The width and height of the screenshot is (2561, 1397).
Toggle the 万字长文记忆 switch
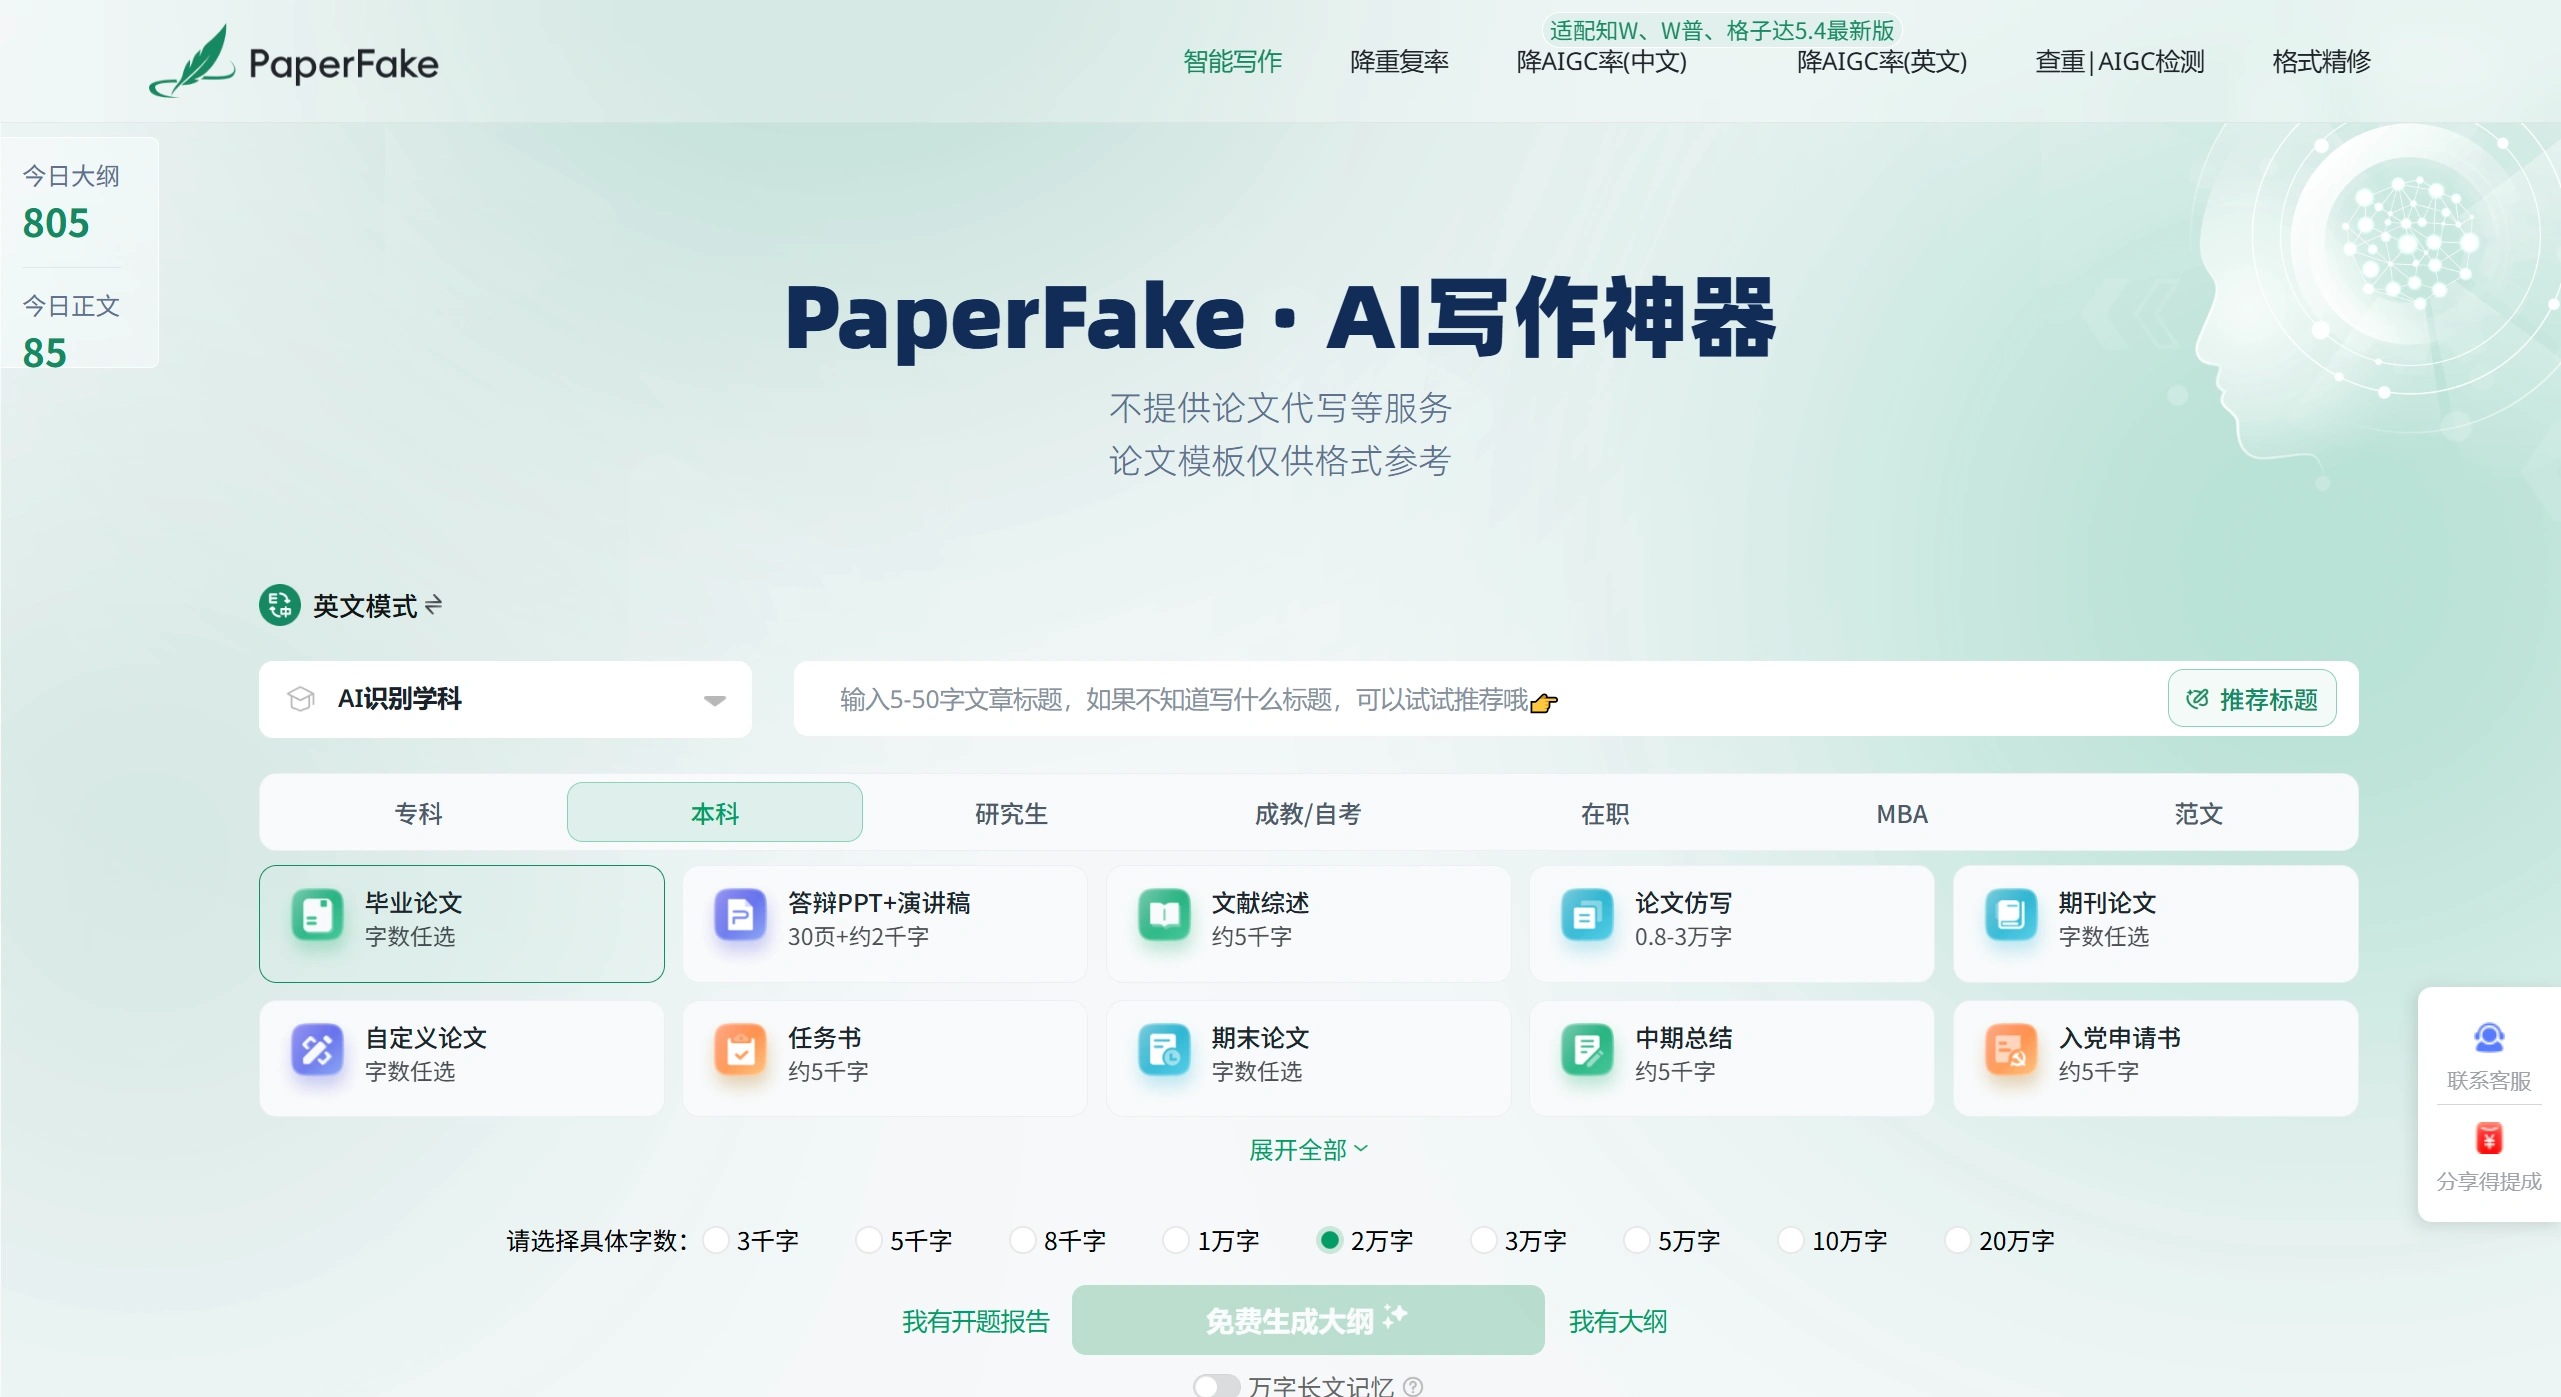(x=1216, y=1386)
